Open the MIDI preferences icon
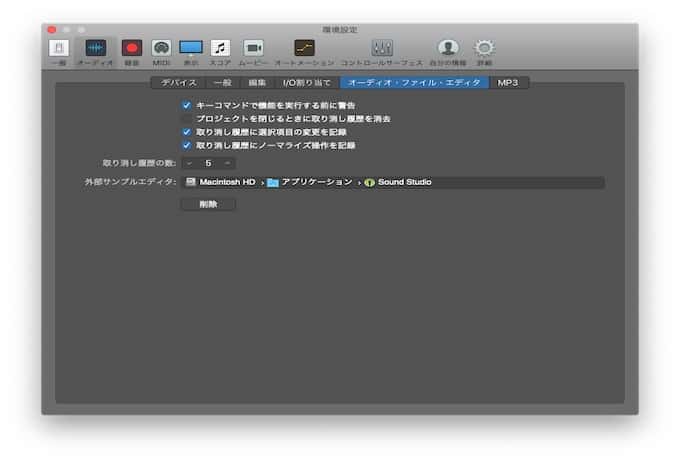This screenshot has width=680, height=460. [161, 49]
